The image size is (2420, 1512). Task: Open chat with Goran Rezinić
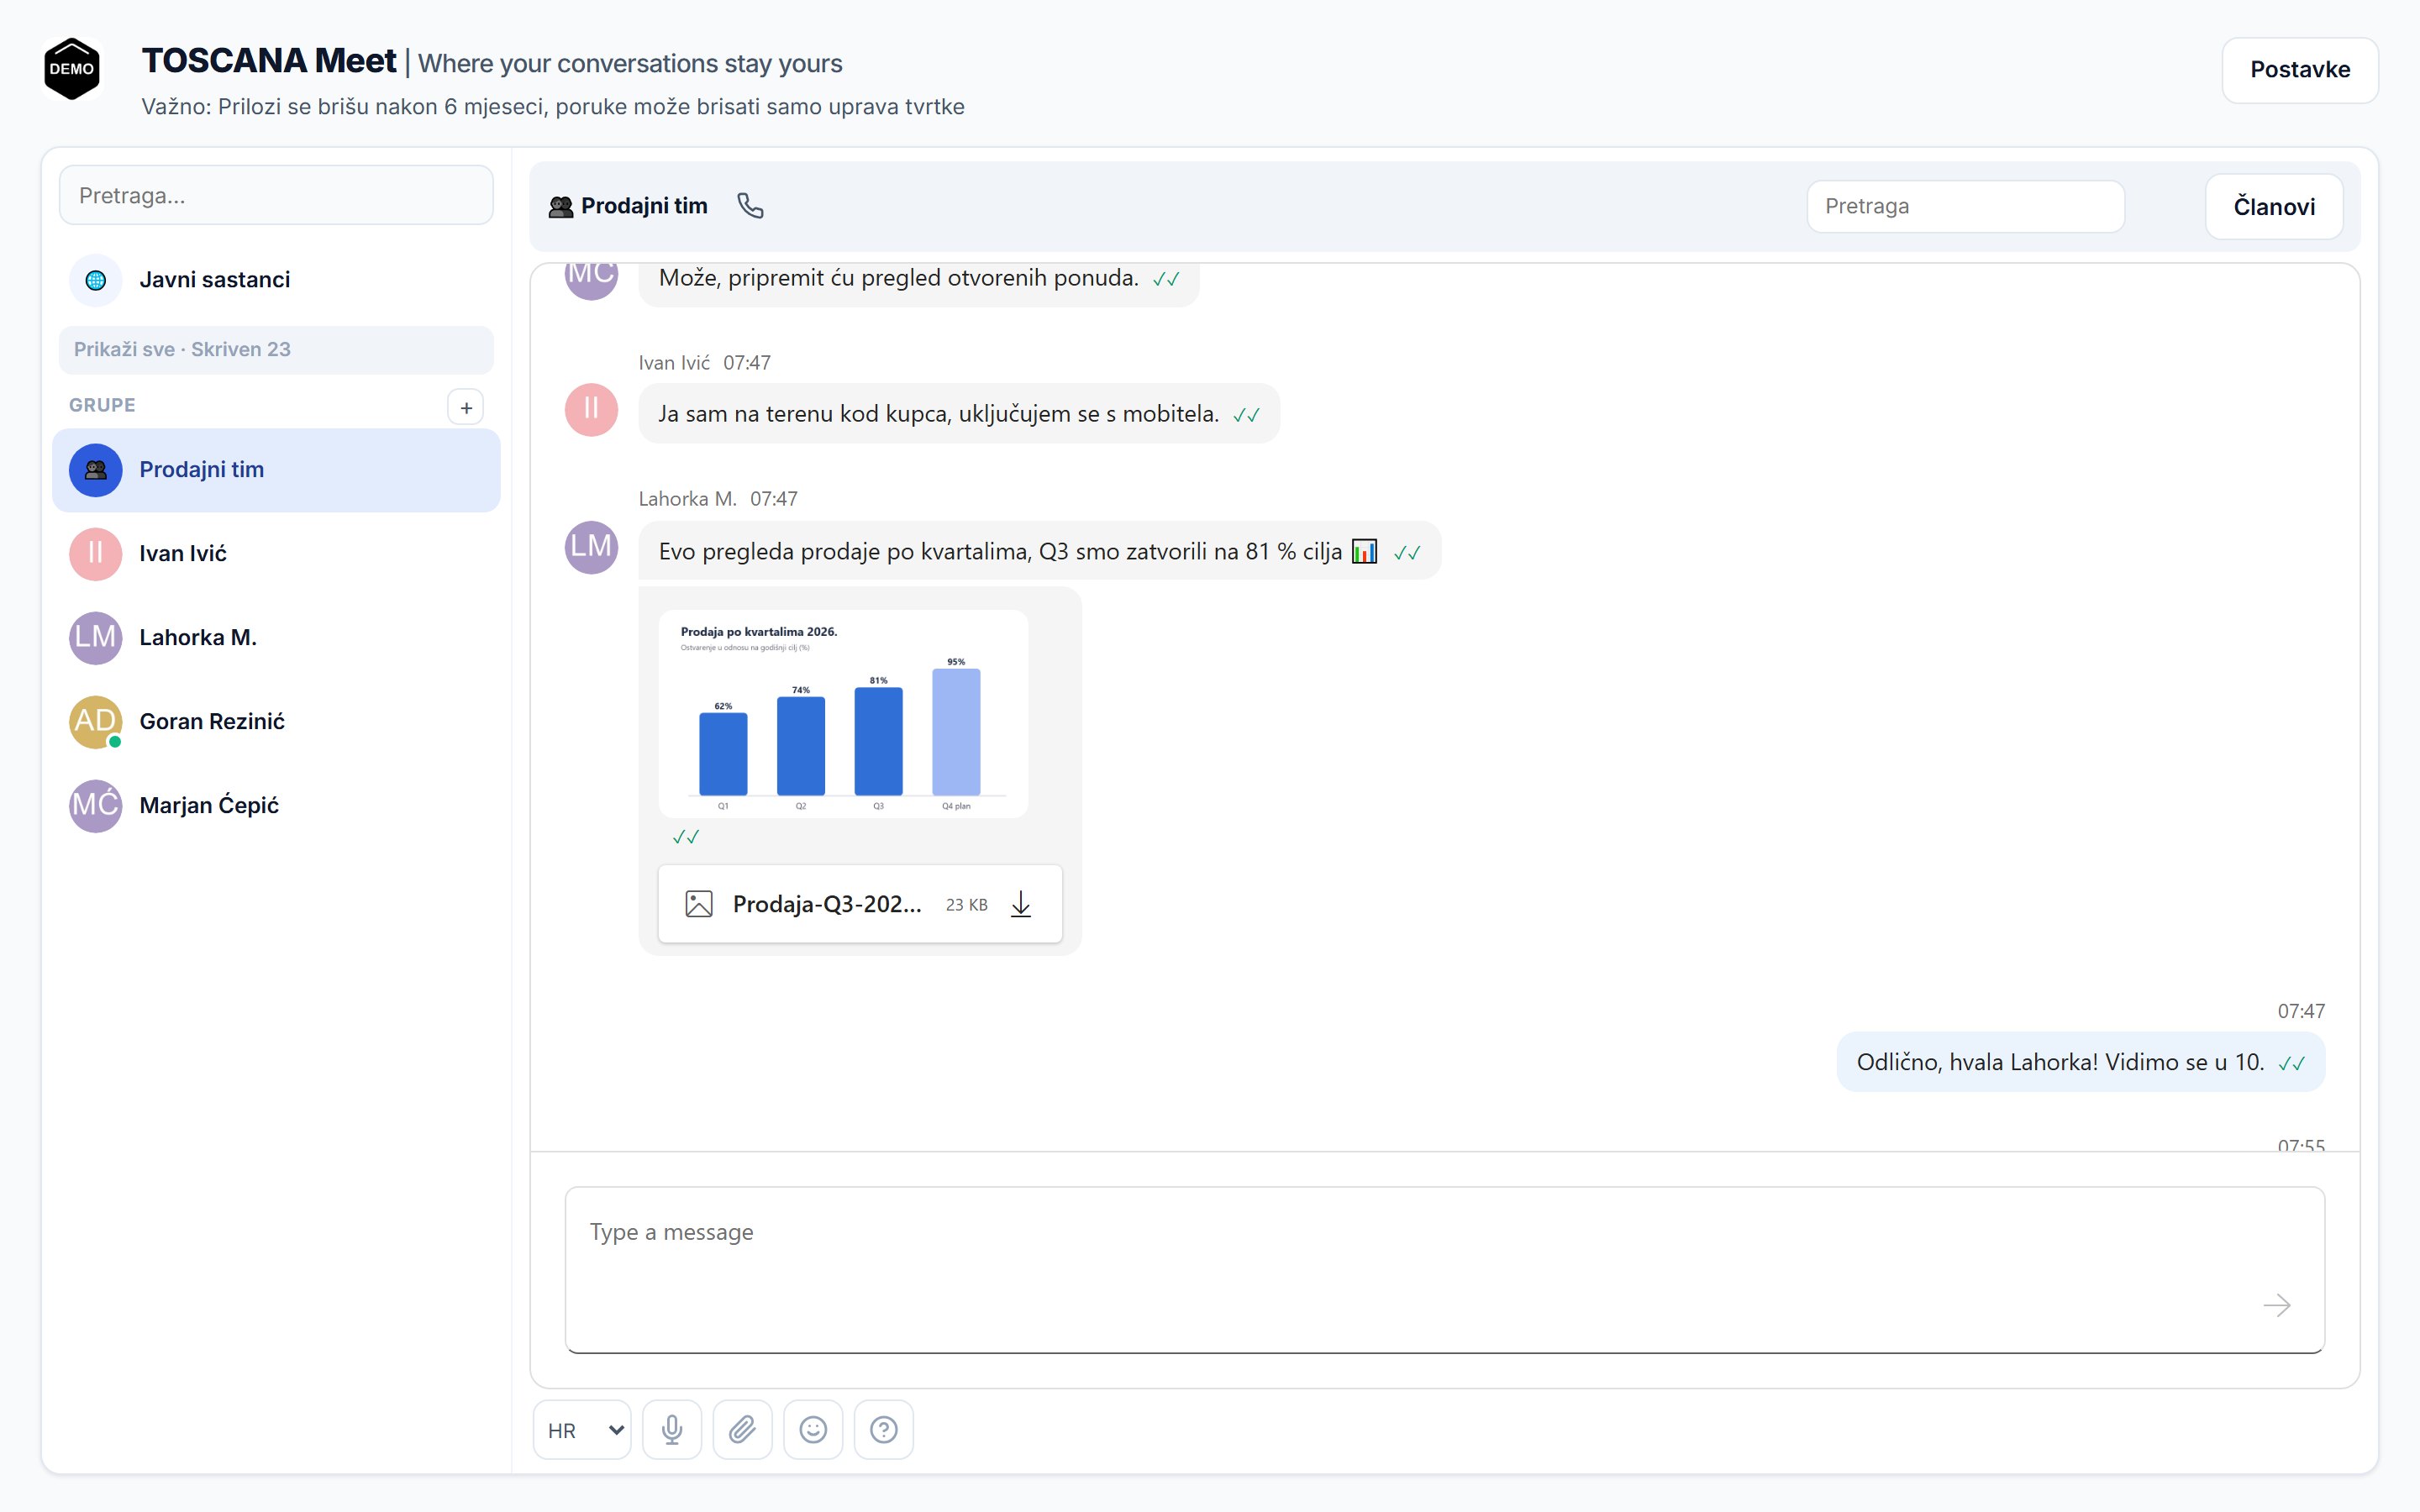coord(276,722)
